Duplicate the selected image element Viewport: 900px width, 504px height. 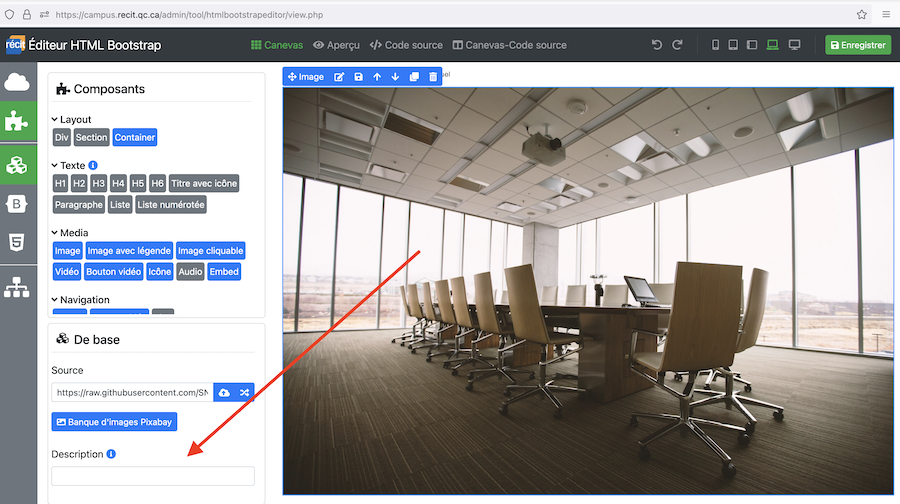coord(414,77)
